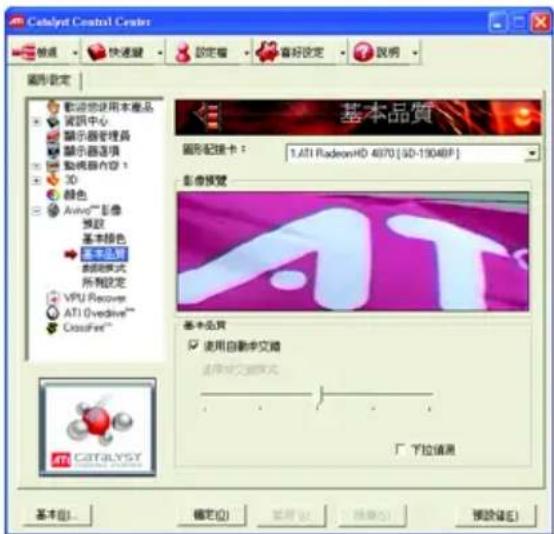Viewport: 554px width, 534px height.
Task: Open the CrossFire tree entry
Action: click(87, 328)
